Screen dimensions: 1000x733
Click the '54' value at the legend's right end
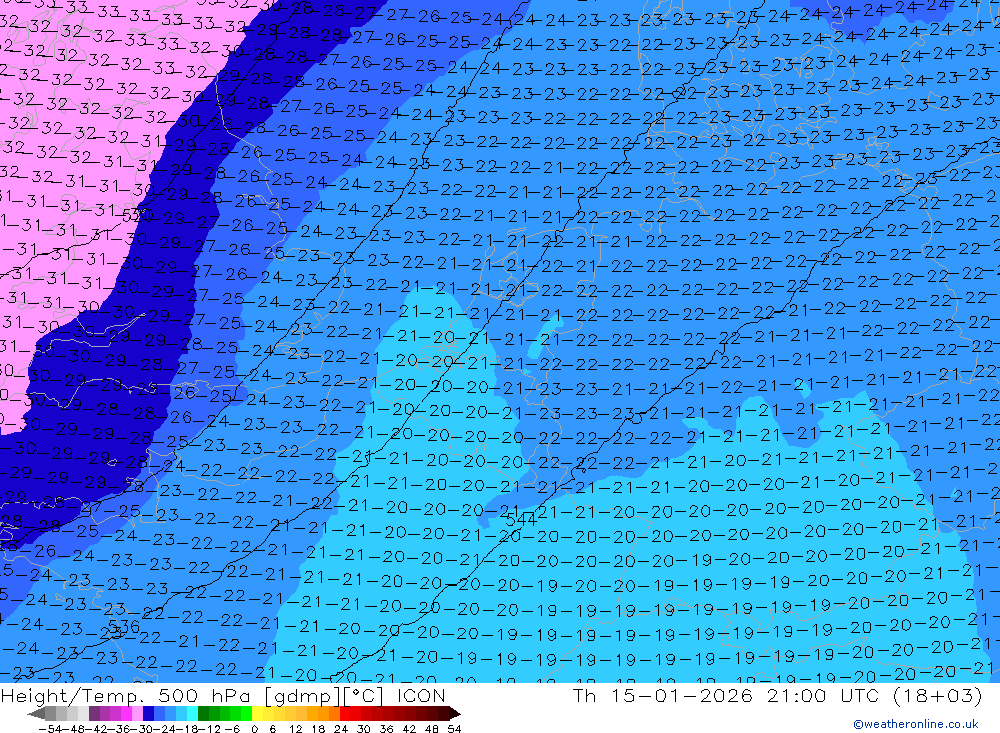click(454, 729)
